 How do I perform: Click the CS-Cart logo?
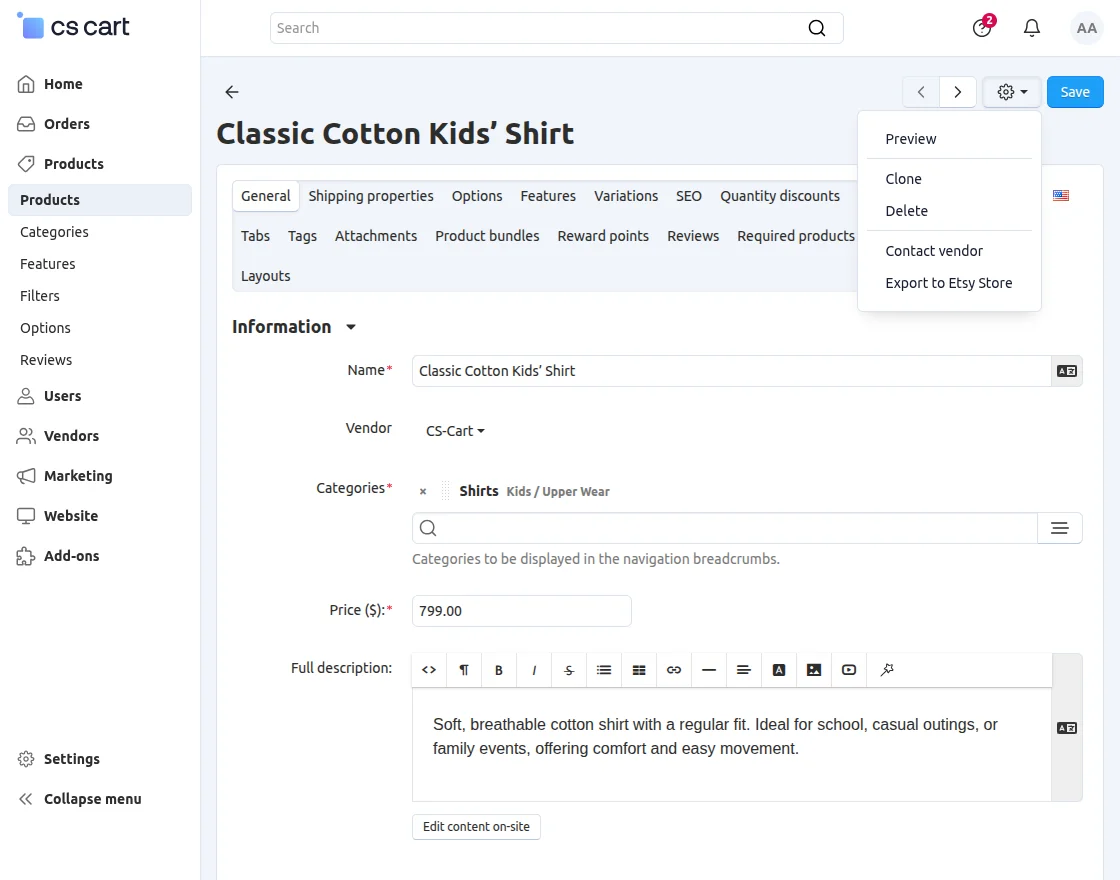74,26
